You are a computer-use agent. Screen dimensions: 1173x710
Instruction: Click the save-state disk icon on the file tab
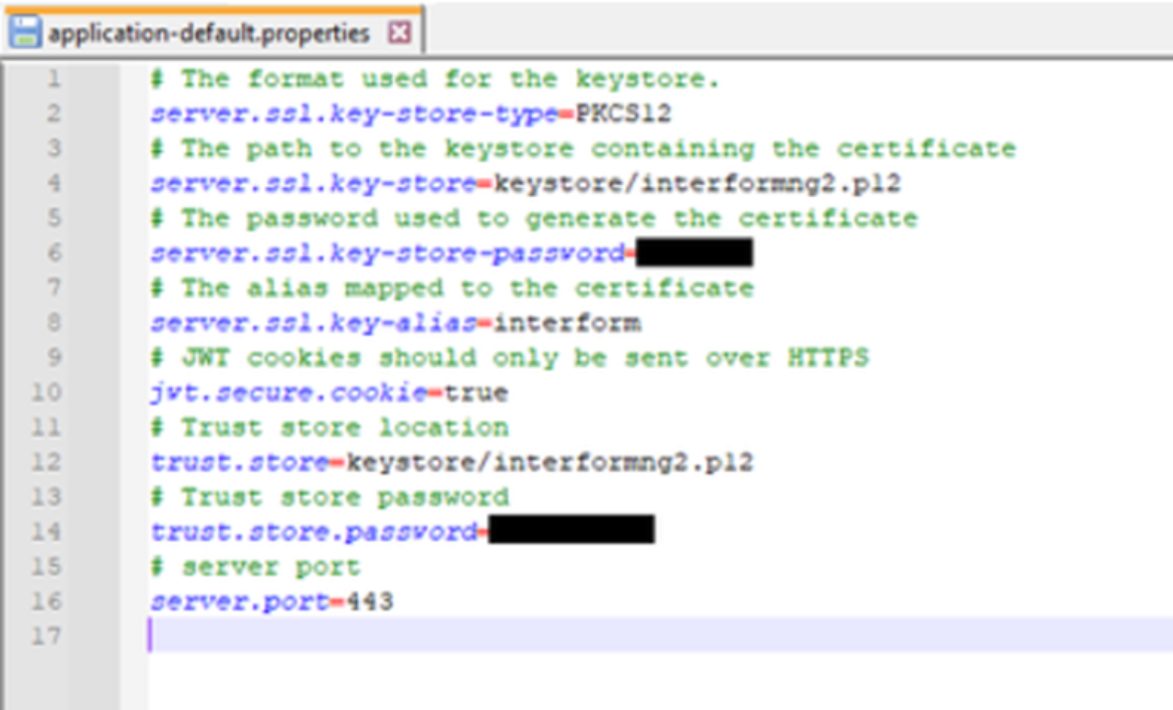25,33
